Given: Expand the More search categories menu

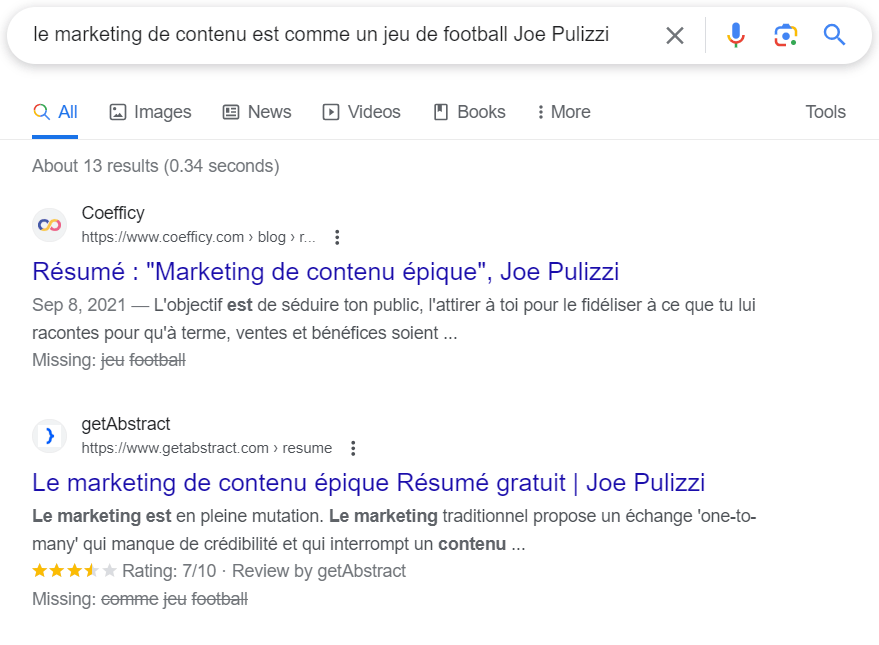Looking at the screenshot, I should [x=563, y=111].
